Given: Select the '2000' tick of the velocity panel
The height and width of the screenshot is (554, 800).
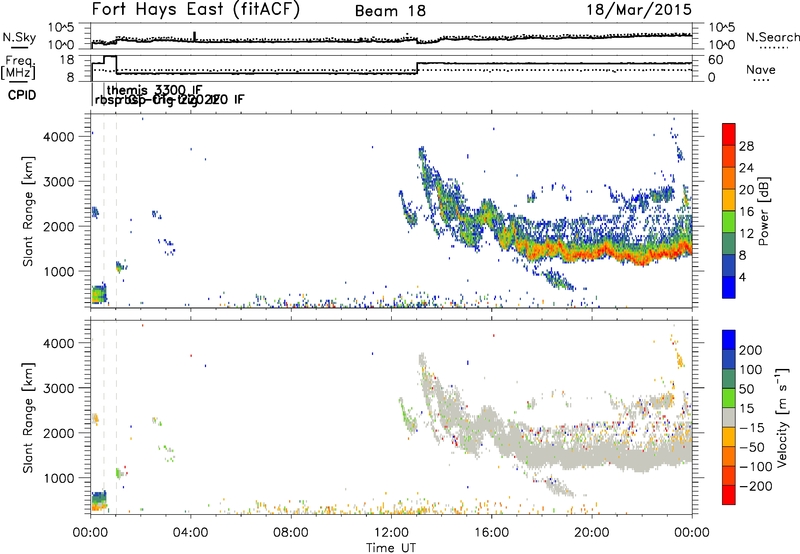Looking at the screenshot, I should [59, 433].
